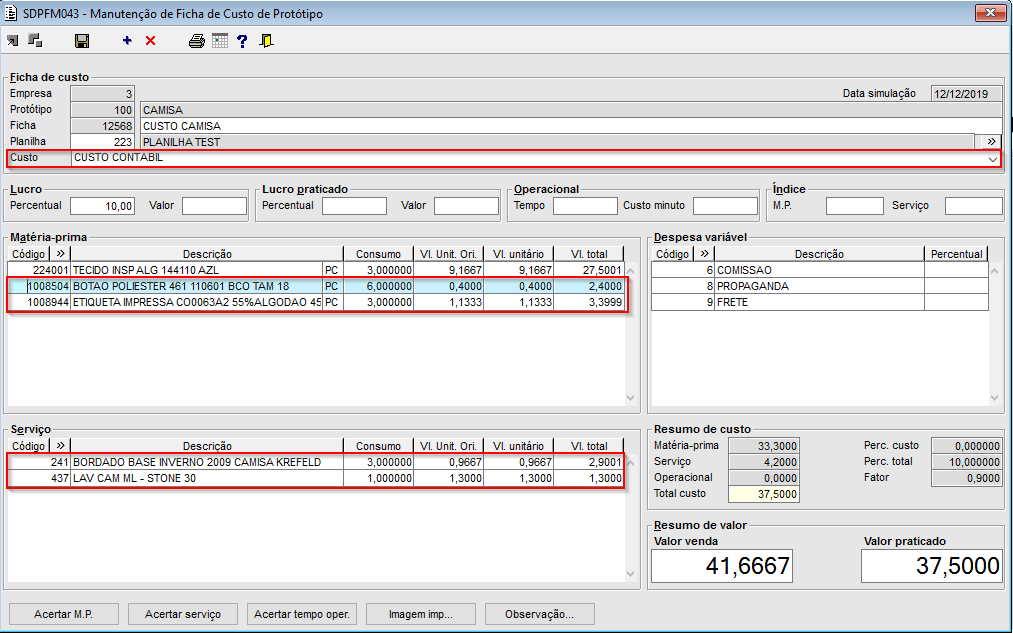Click the Data simulação field 12/12/2019
The height and width of the screenshot is (633, 1013).
[966, 94]
